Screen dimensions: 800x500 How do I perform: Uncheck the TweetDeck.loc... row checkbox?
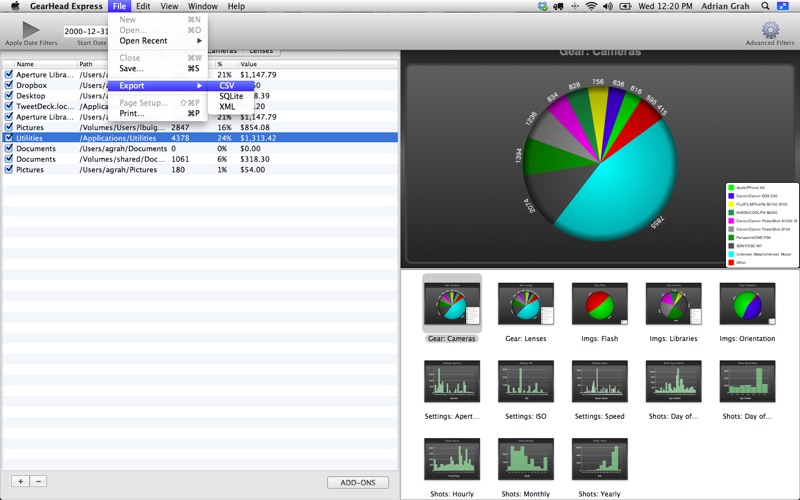click(x=9, y=106)
